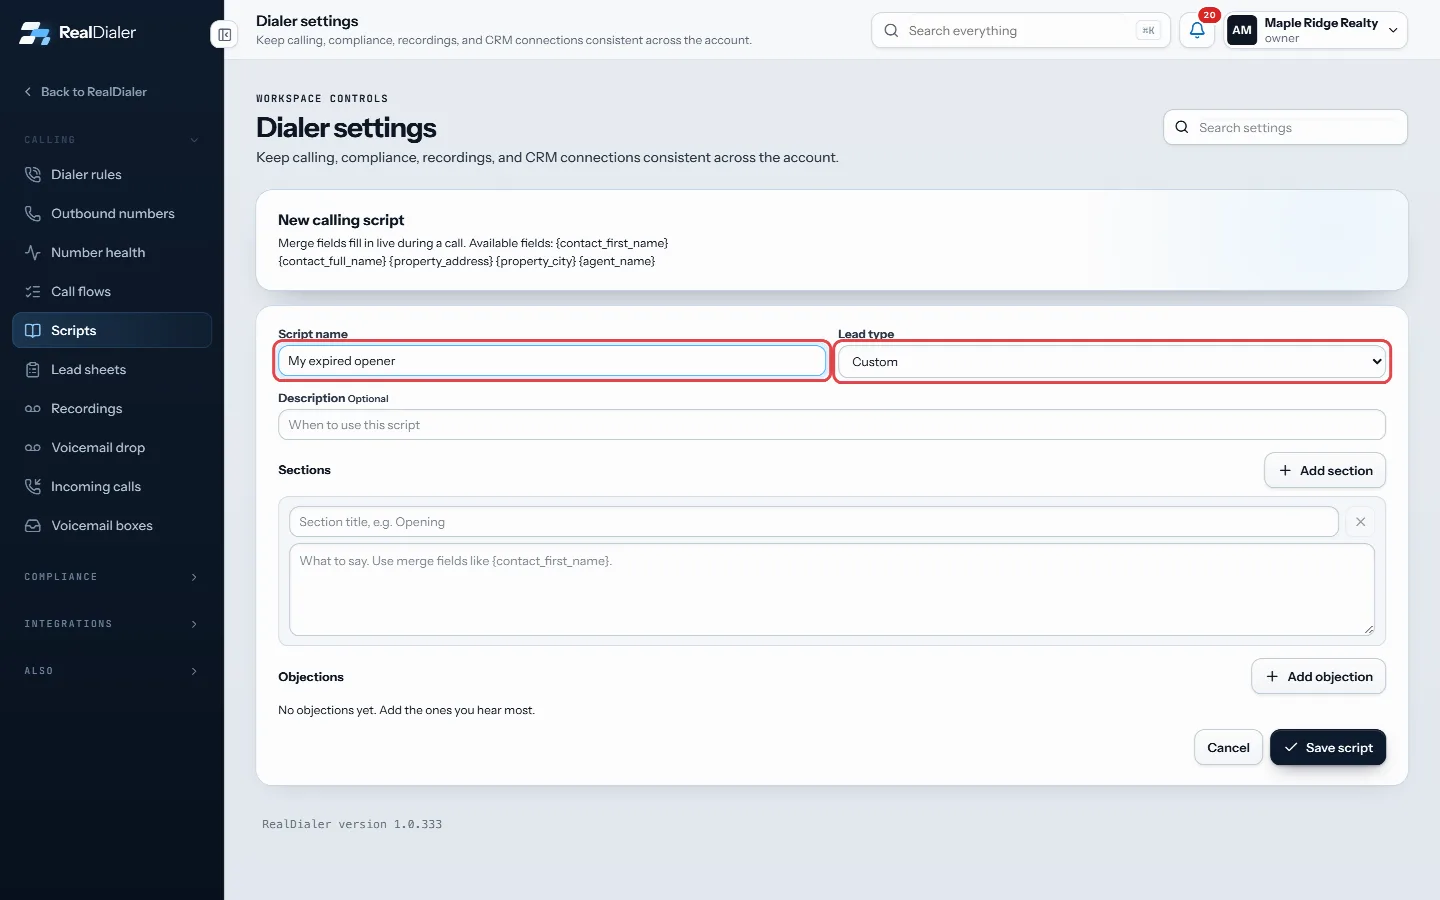The image size is (1440, 900).
Task: Click the Number health pulse icon
Action: pyautogui.click(x=33, y=253)
